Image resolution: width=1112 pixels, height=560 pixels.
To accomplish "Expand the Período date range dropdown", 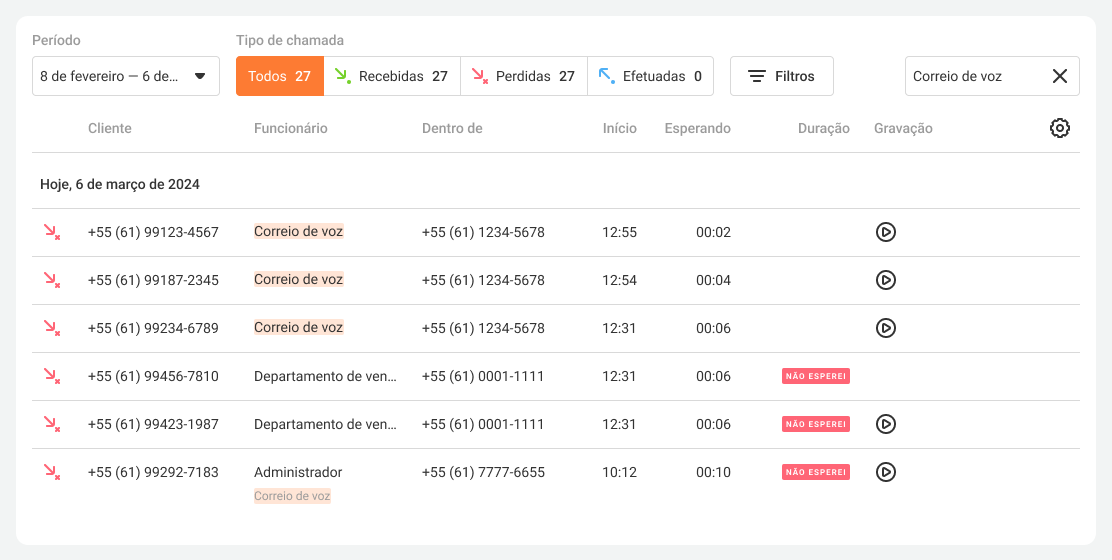I will coord(199,76).
